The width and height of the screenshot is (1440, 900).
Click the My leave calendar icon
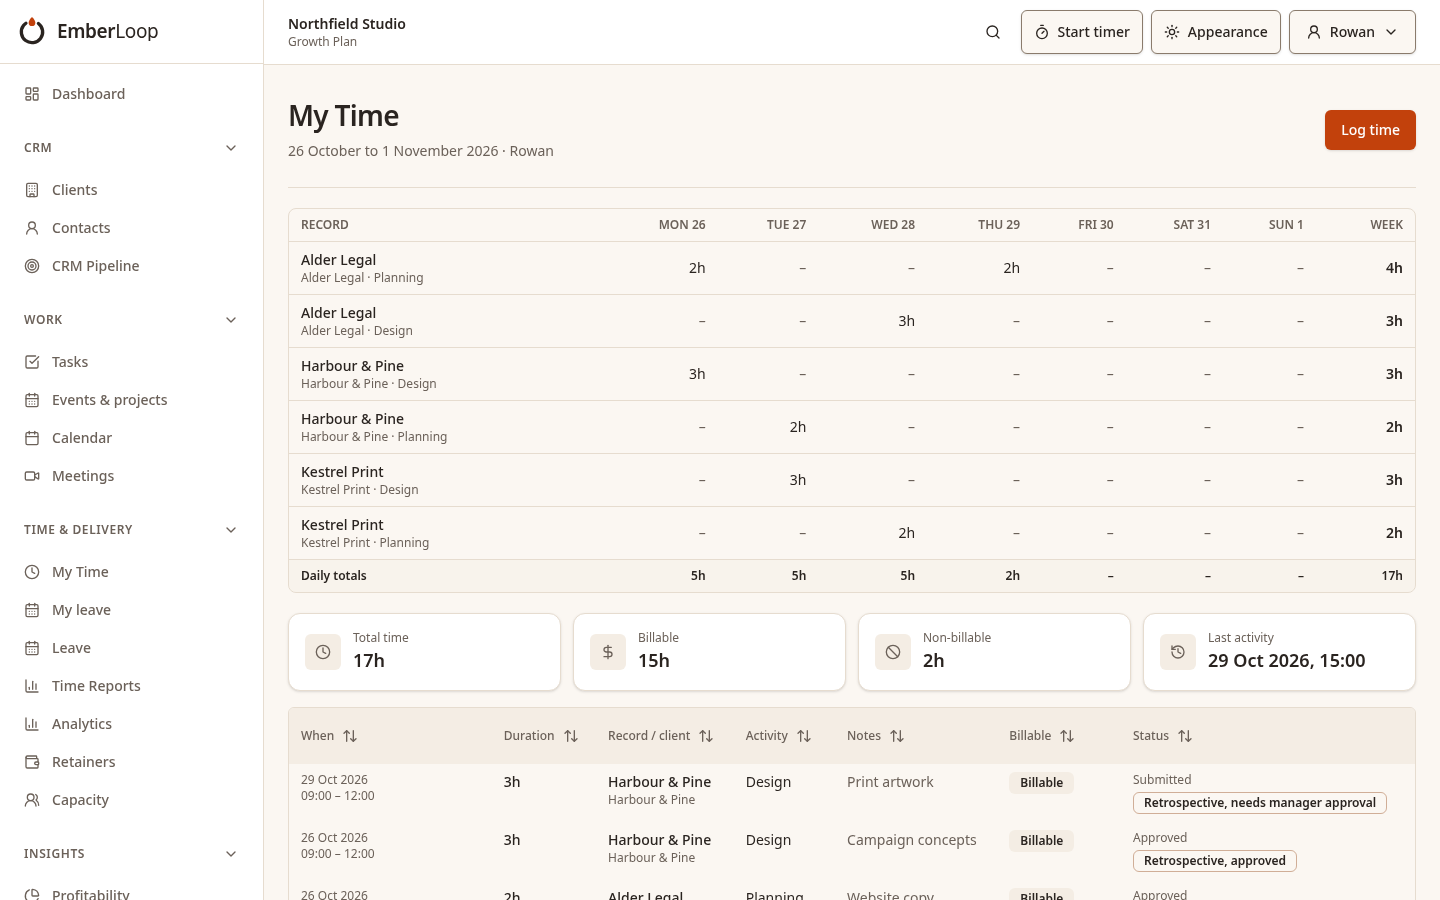point(32,610)
